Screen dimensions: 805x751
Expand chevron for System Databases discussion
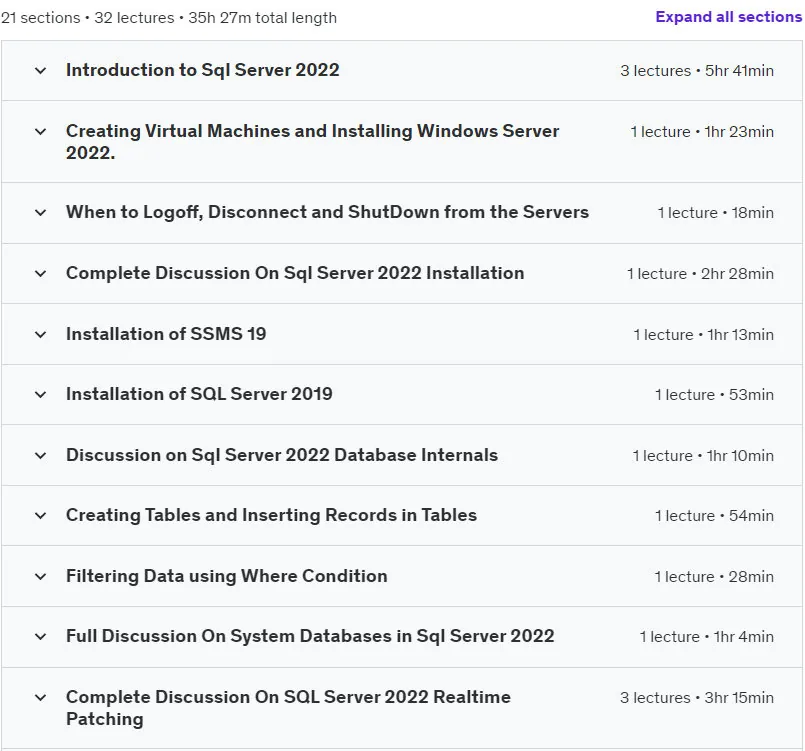(41, 637)
